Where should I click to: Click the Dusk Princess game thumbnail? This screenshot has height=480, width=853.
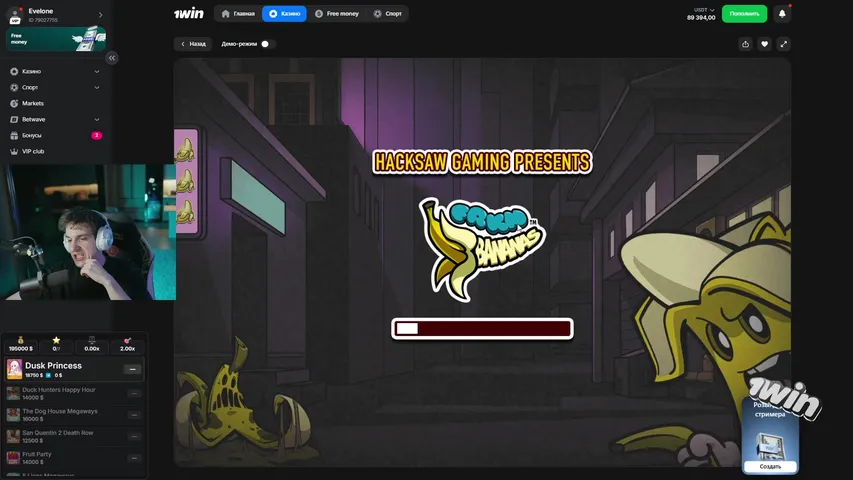coord(14,369)
